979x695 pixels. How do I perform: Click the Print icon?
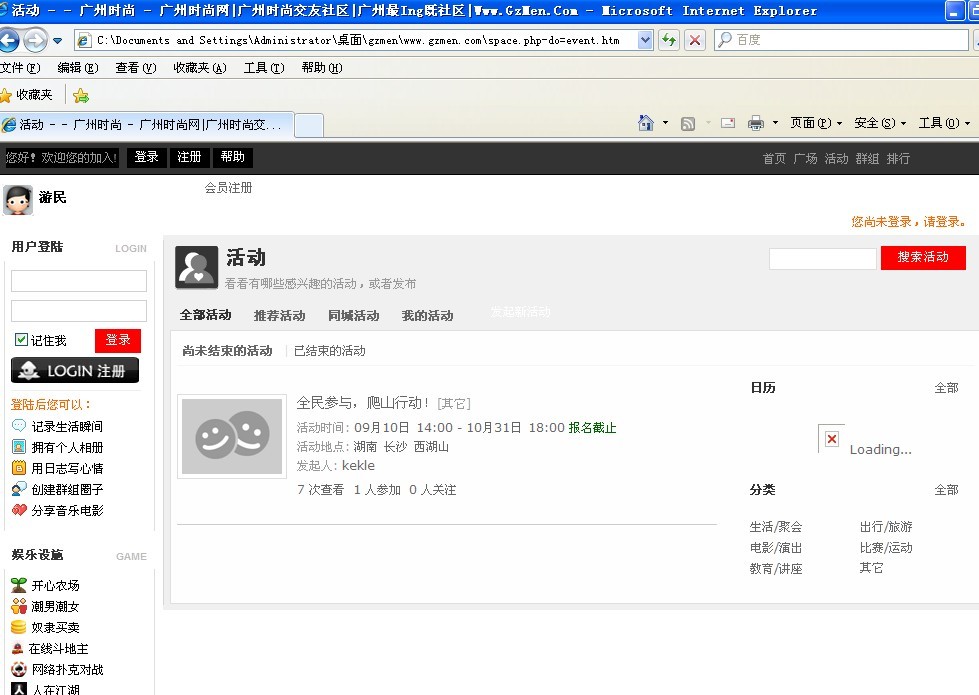pos(755,123)
